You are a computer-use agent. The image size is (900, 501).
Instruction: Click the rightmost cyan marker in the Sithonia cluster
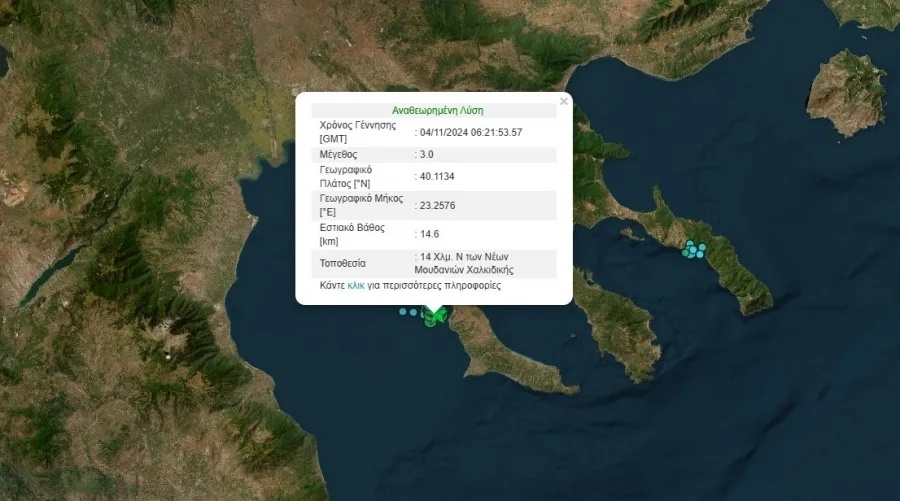coord(702,247)
